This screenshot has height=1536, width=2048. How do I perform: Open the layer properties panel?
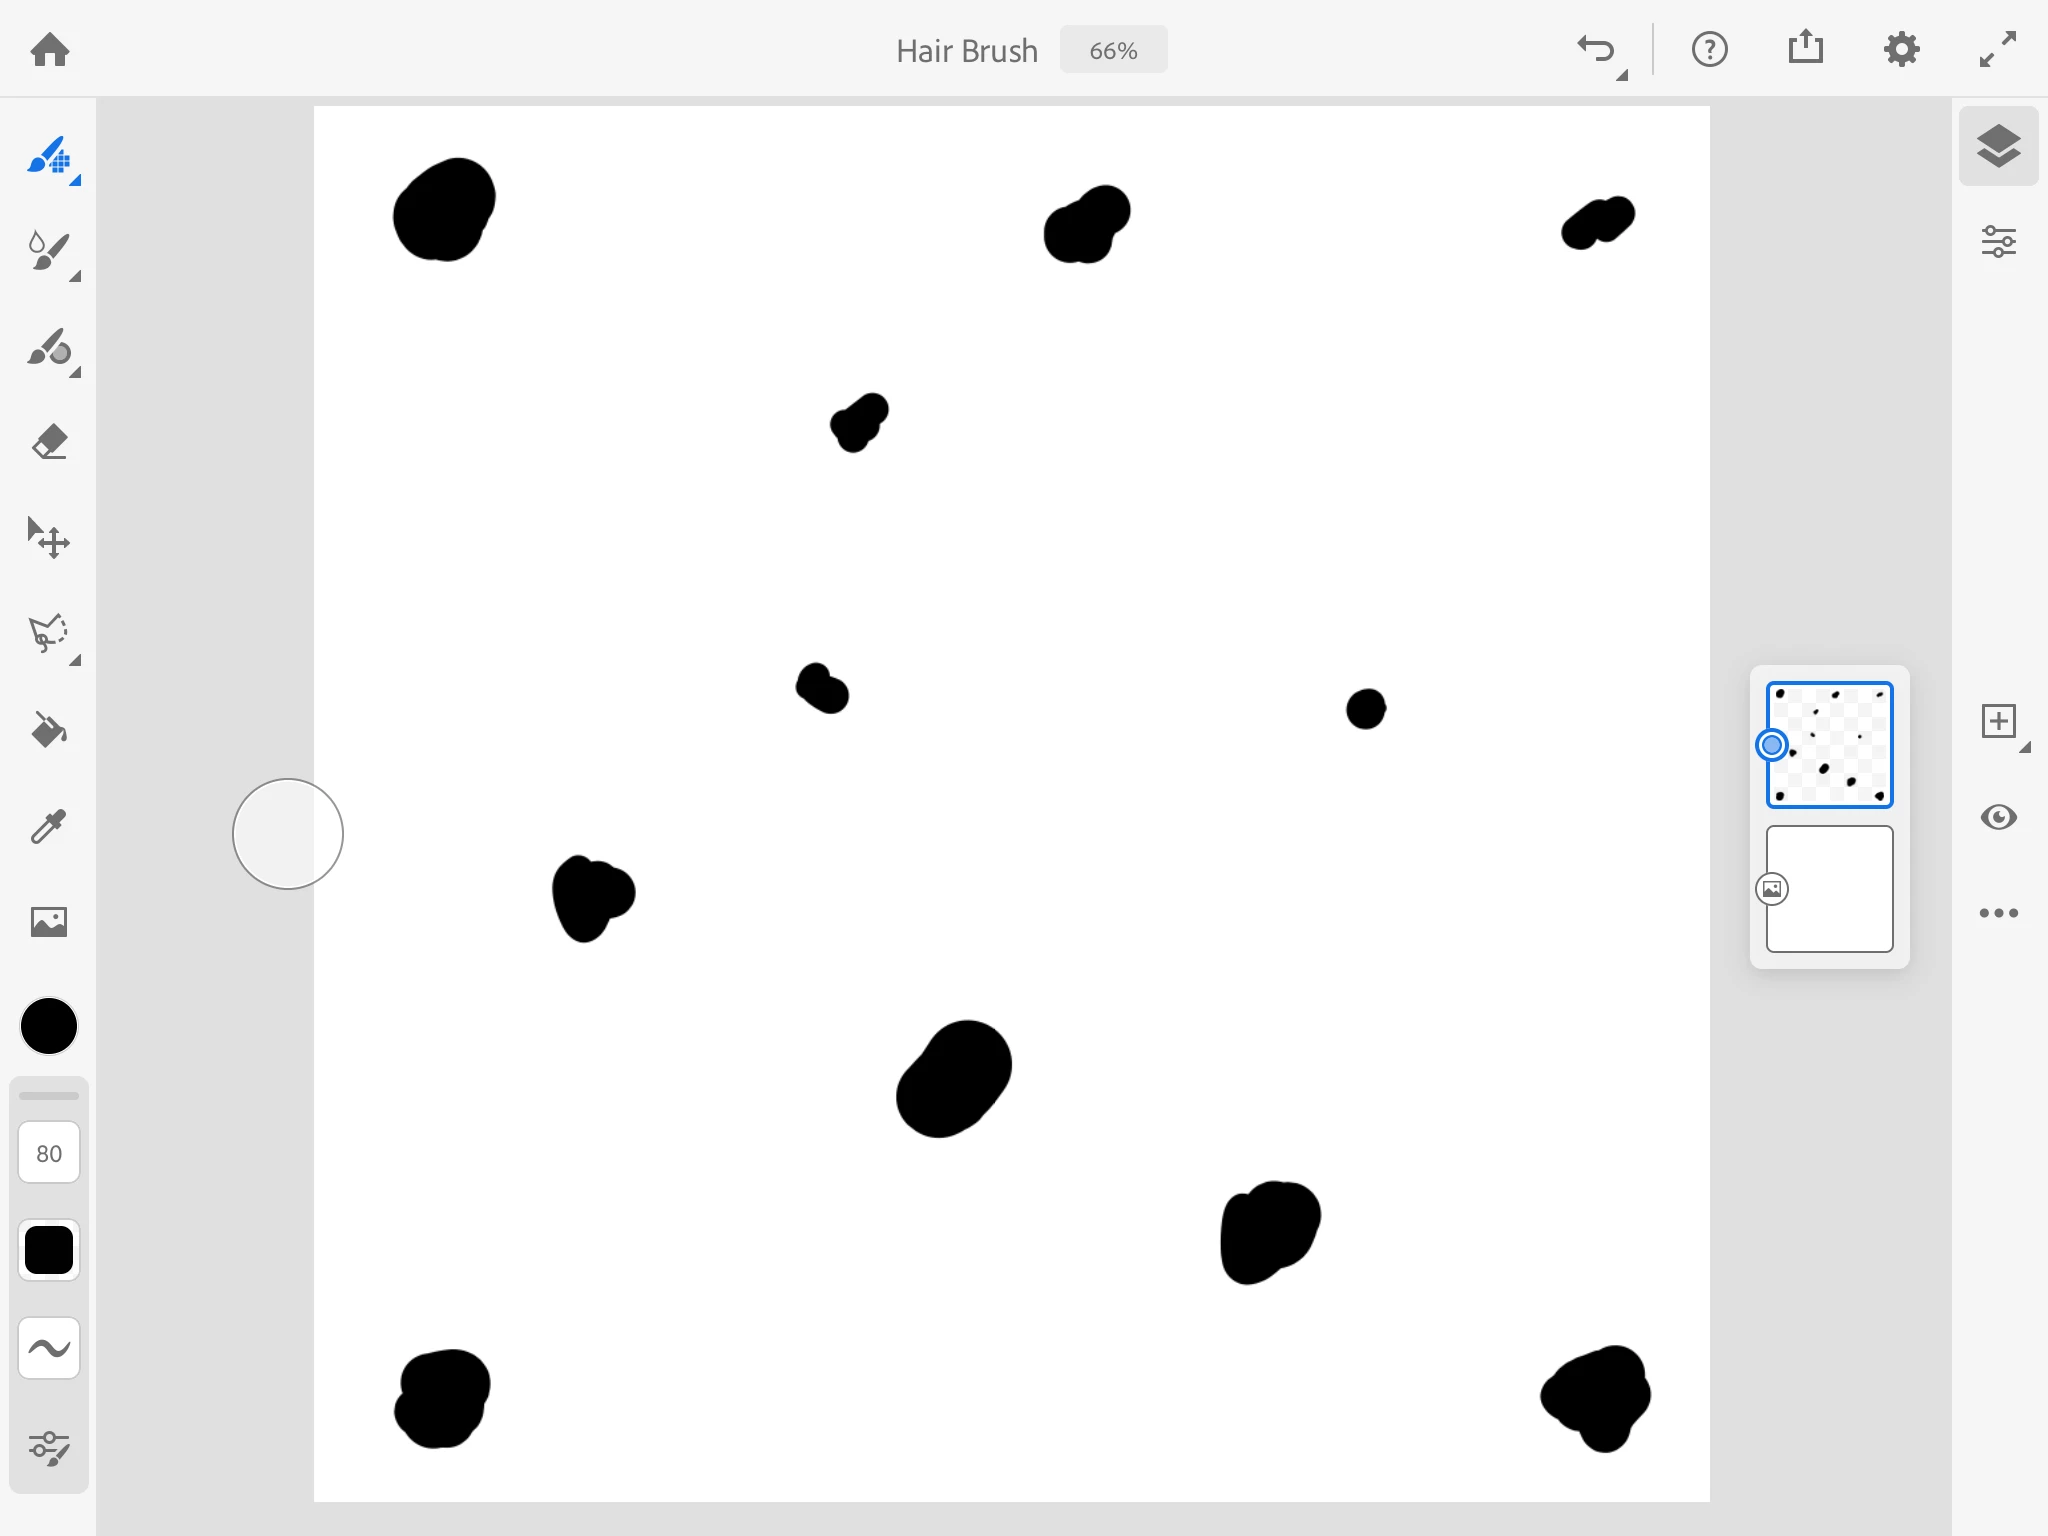click(1998, 242)
